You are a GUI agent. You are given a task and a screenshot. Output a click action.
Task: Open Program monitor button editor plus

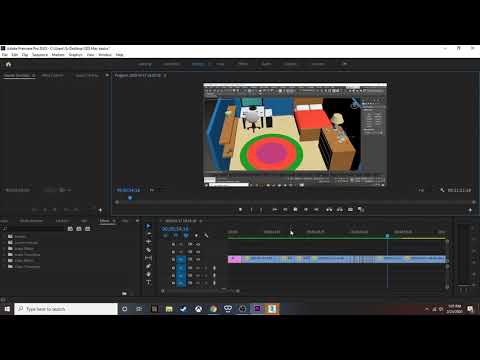470,210
